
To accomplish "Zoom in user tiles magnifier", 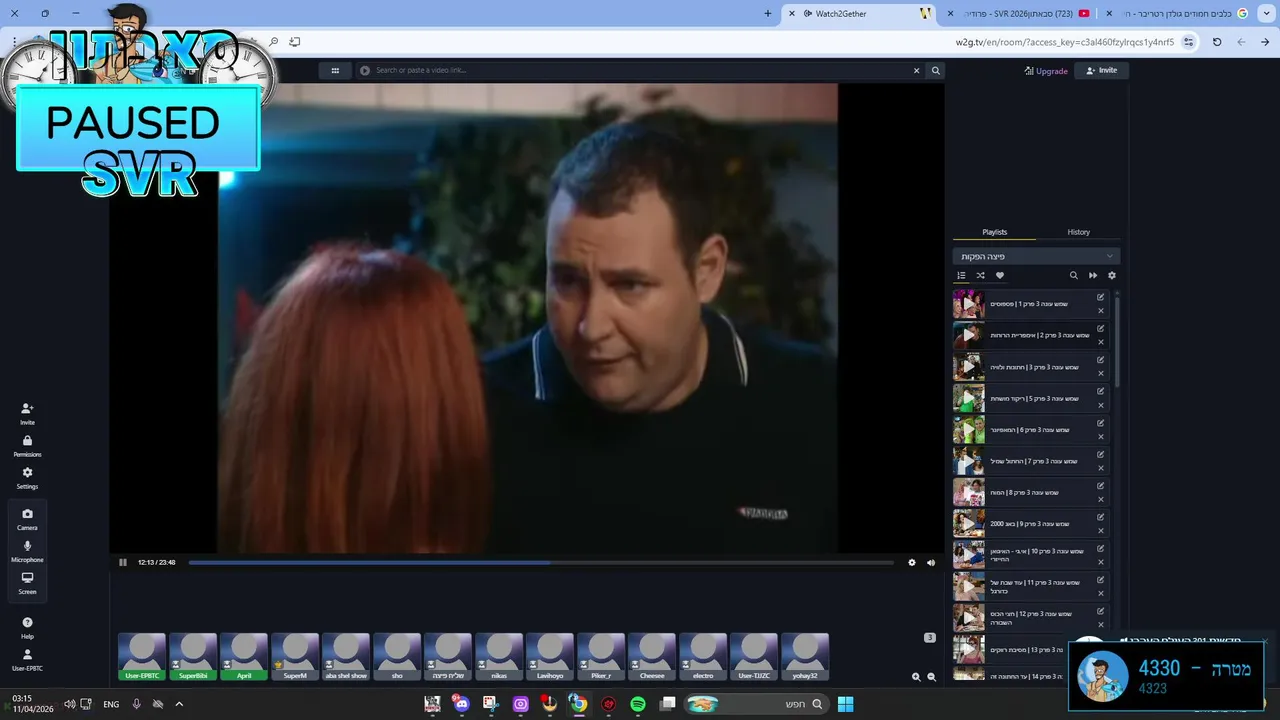I will pyautogui.click(x=916, y=677).
